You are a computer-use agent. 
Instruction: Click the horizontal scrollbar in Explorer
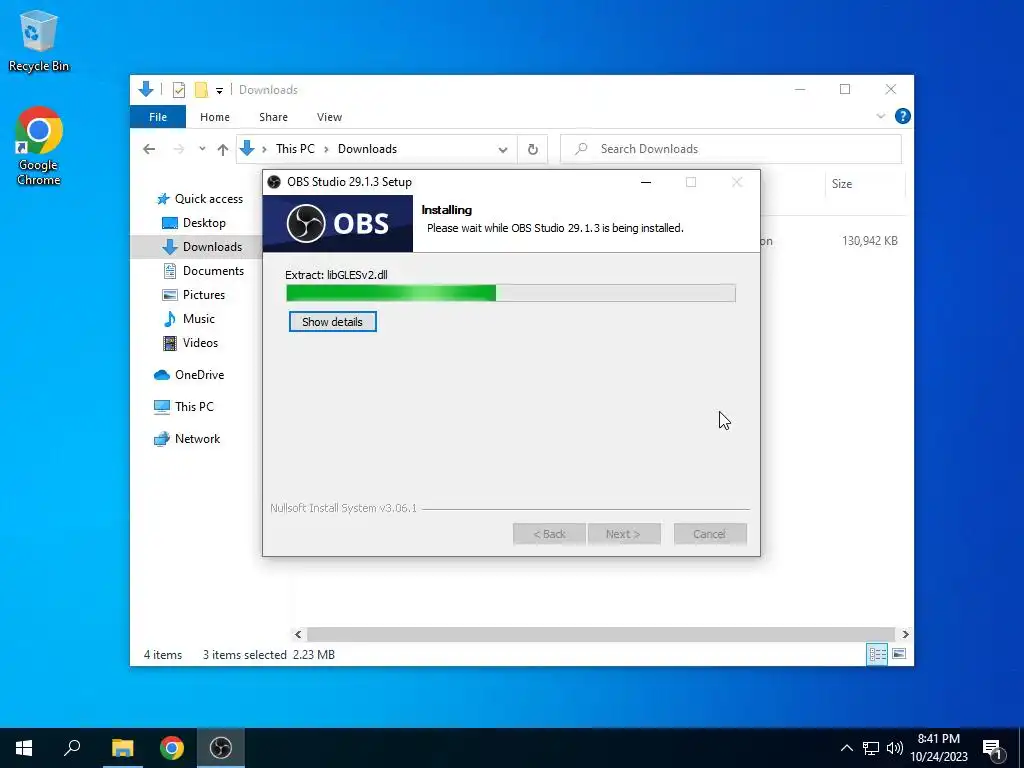(x=600, y=634)
